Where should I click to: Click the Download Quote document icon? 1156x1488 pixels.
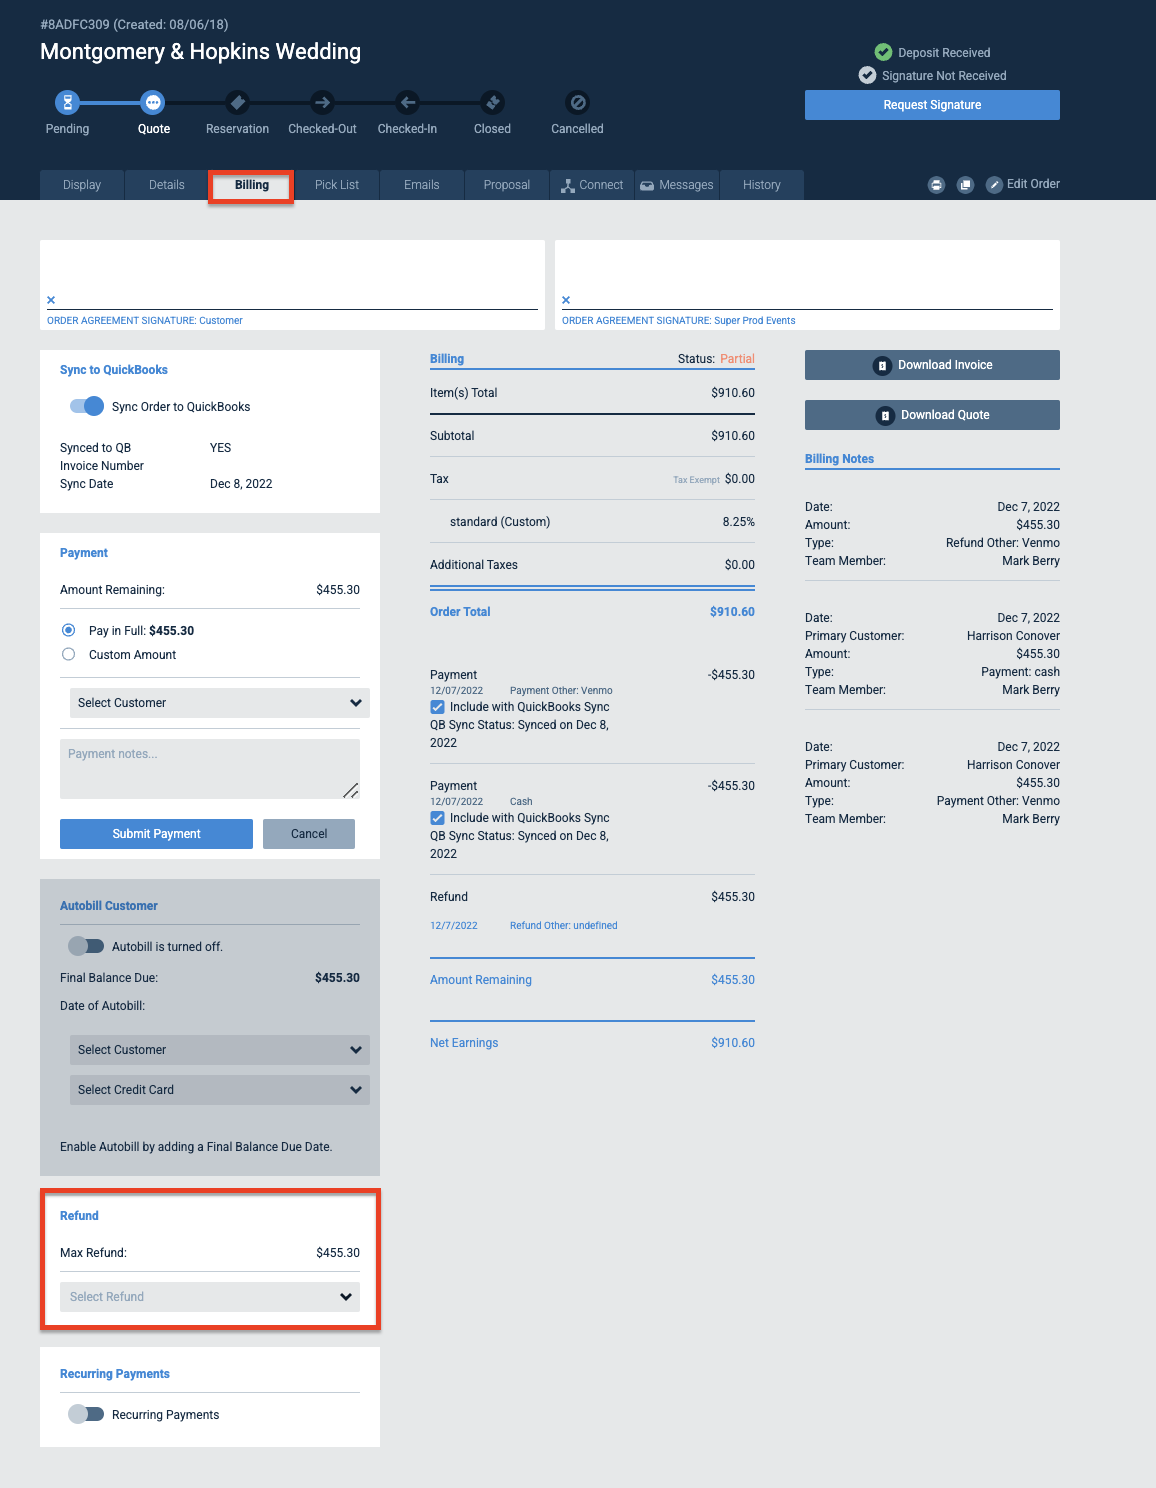click(x=885, y=416)
